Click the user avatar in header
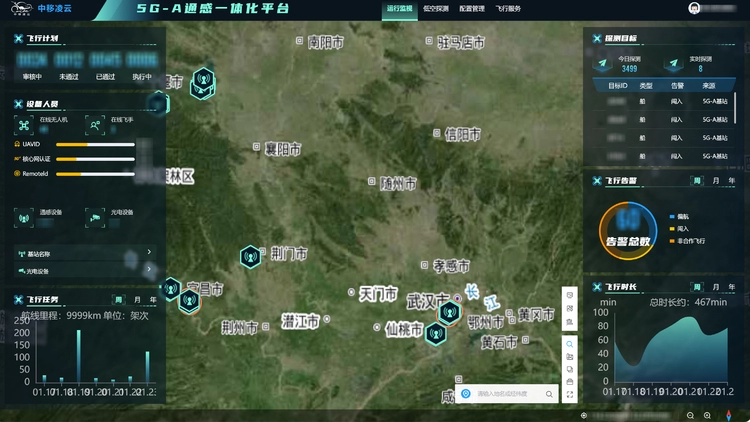This screenshot has width=750, height=422. click(x=695, y=8)
